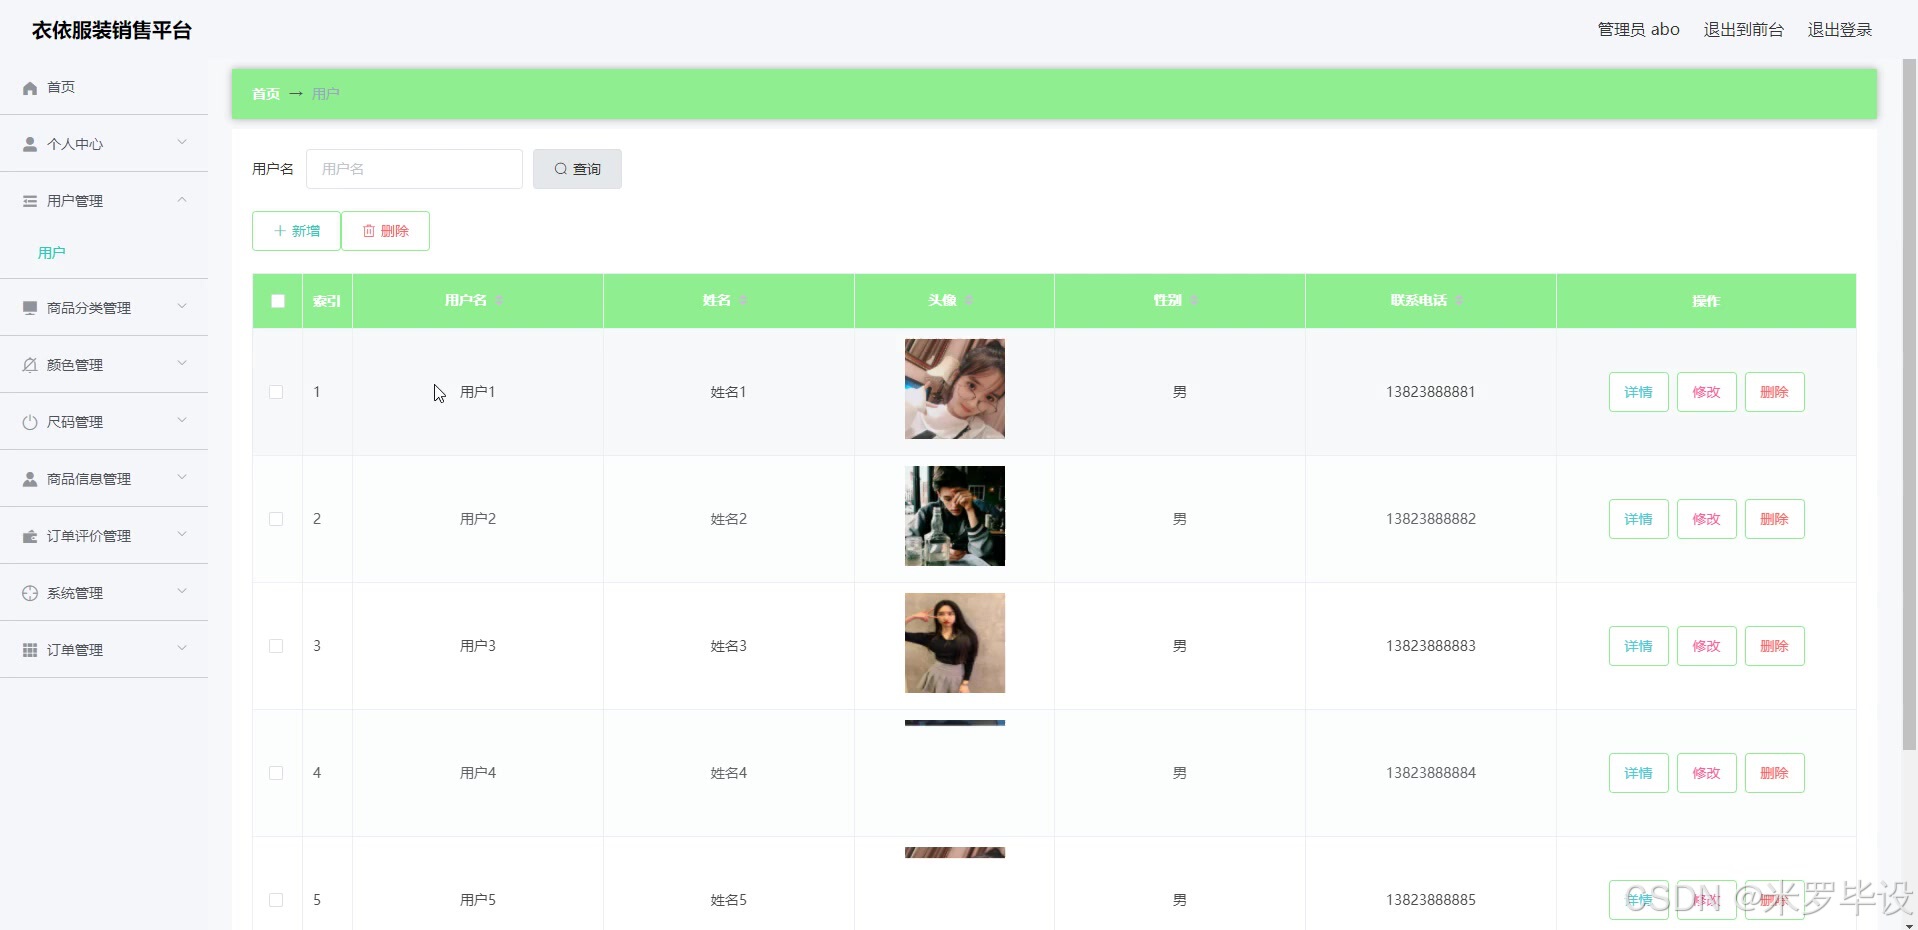Expand the 颜色管理 chevron
This screenshot has width=1918, height=930.
pyautogui.click(x=182, y=364)
